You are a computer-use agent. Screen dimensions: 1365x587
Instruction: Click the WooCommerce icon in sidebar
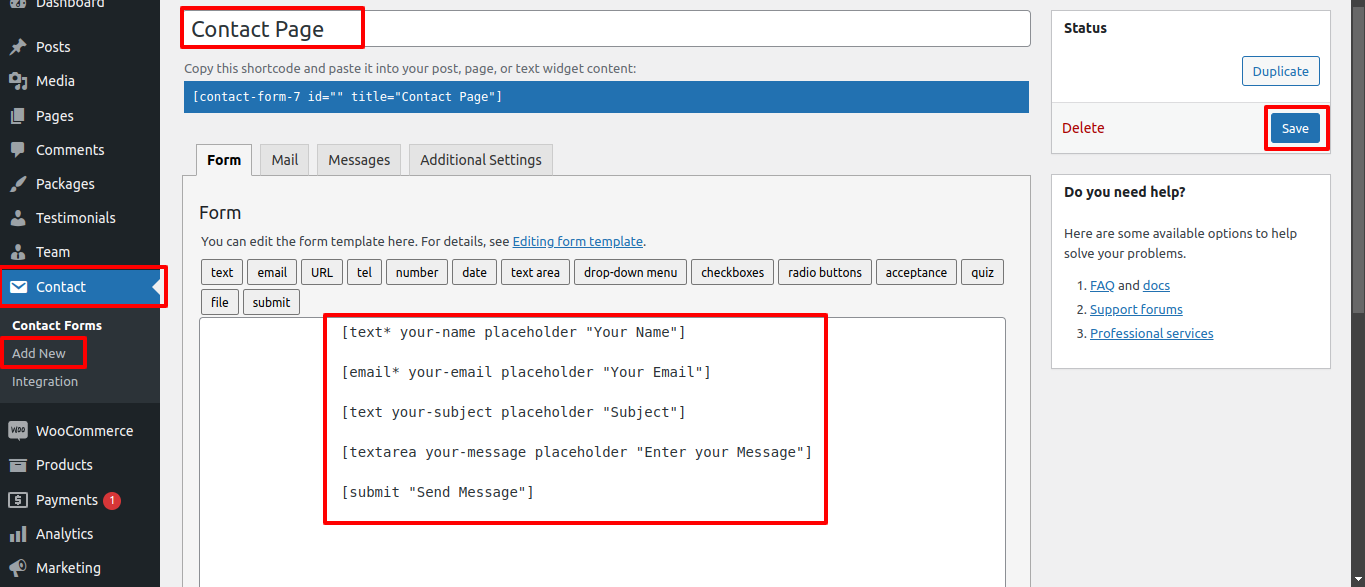[x=17, y=431]
